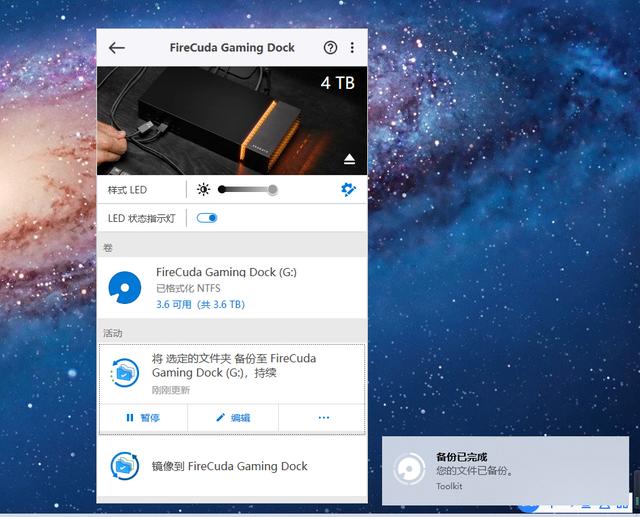Screen dimensions: 640x517
Task: Click 刚刚更新 status text
Action: (171, 390)
